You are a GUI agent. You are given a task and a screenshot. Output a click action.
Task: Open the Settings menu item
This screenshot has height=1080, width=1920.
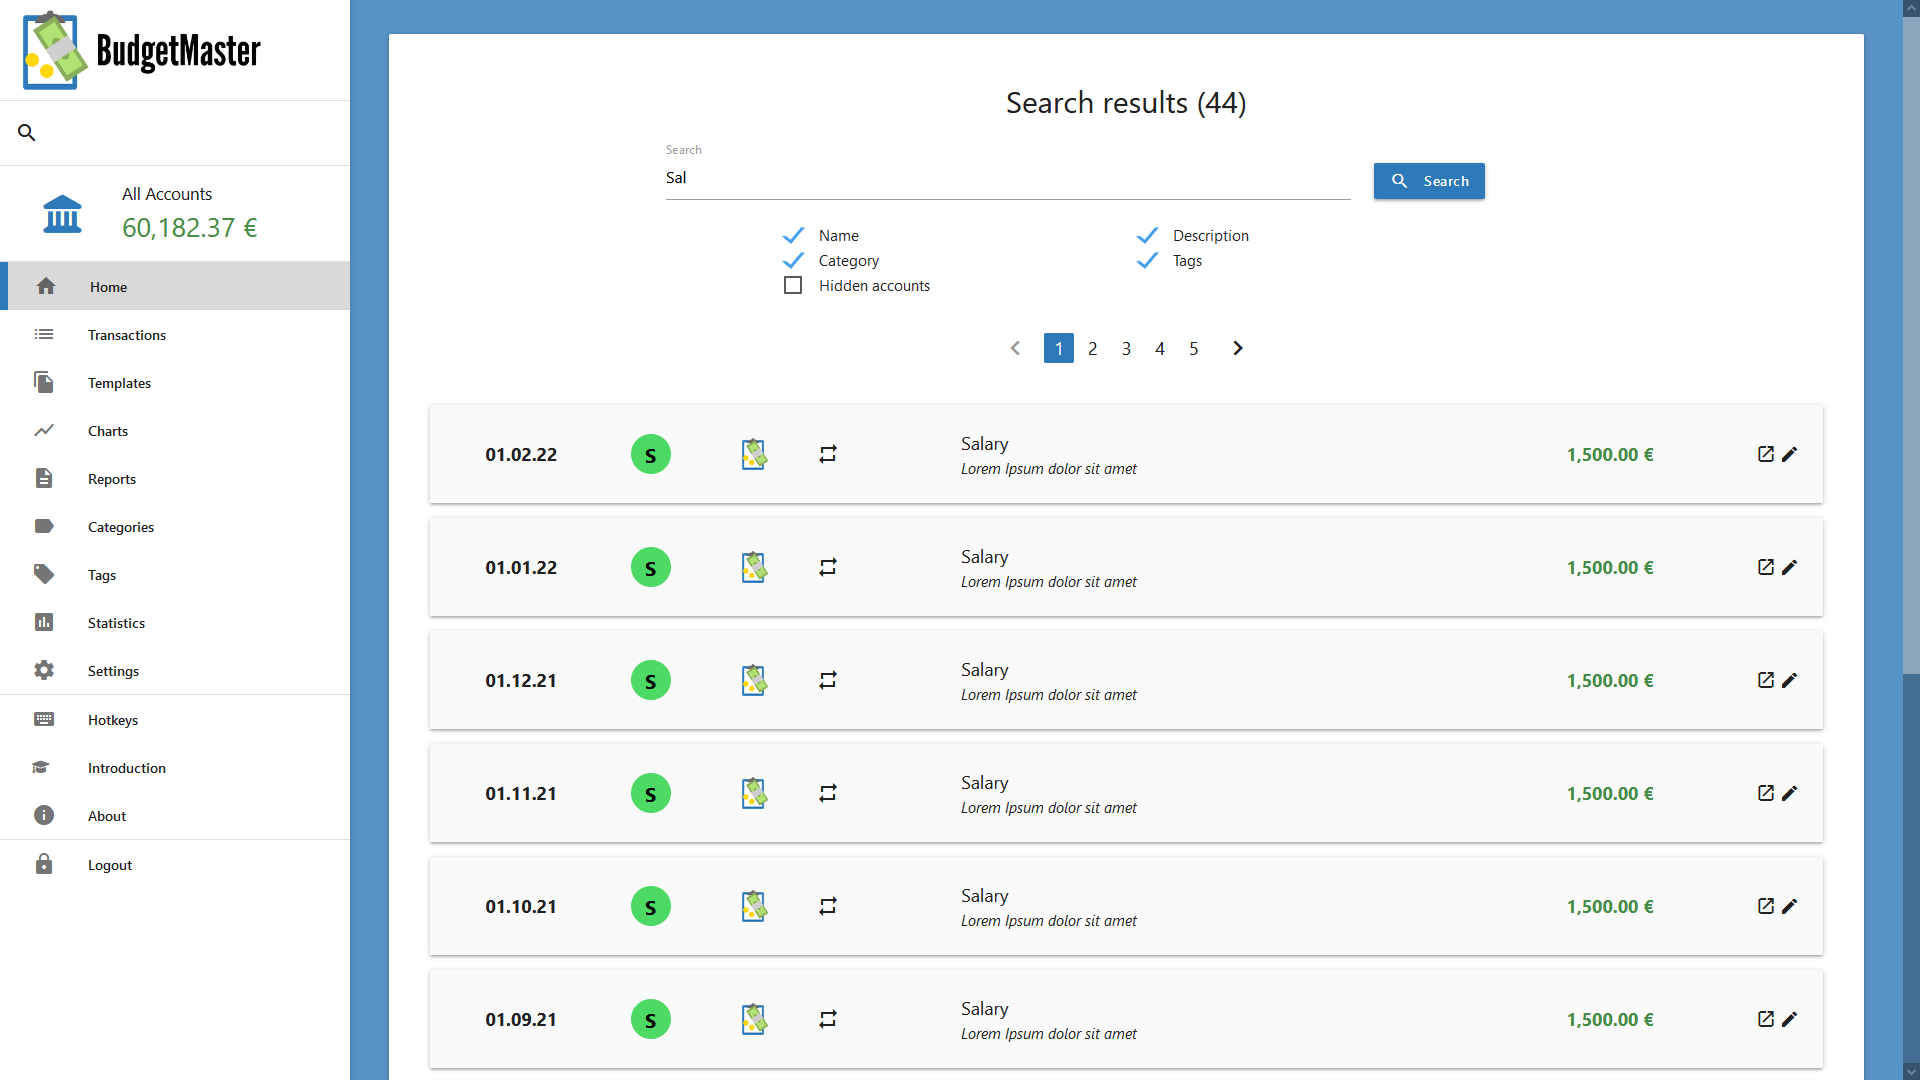pos(175,671)
